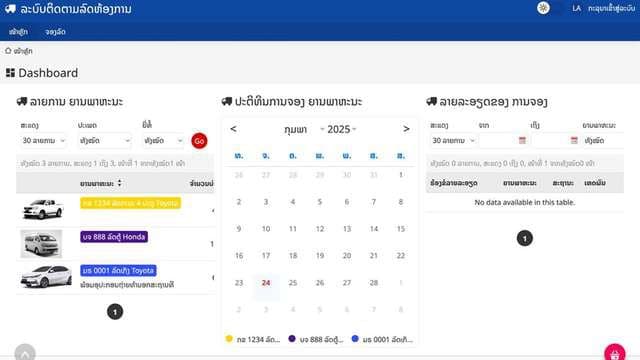Click the Dashboard grid icon
The height and width of the screenshot is (360, 640).
point(10,73)
